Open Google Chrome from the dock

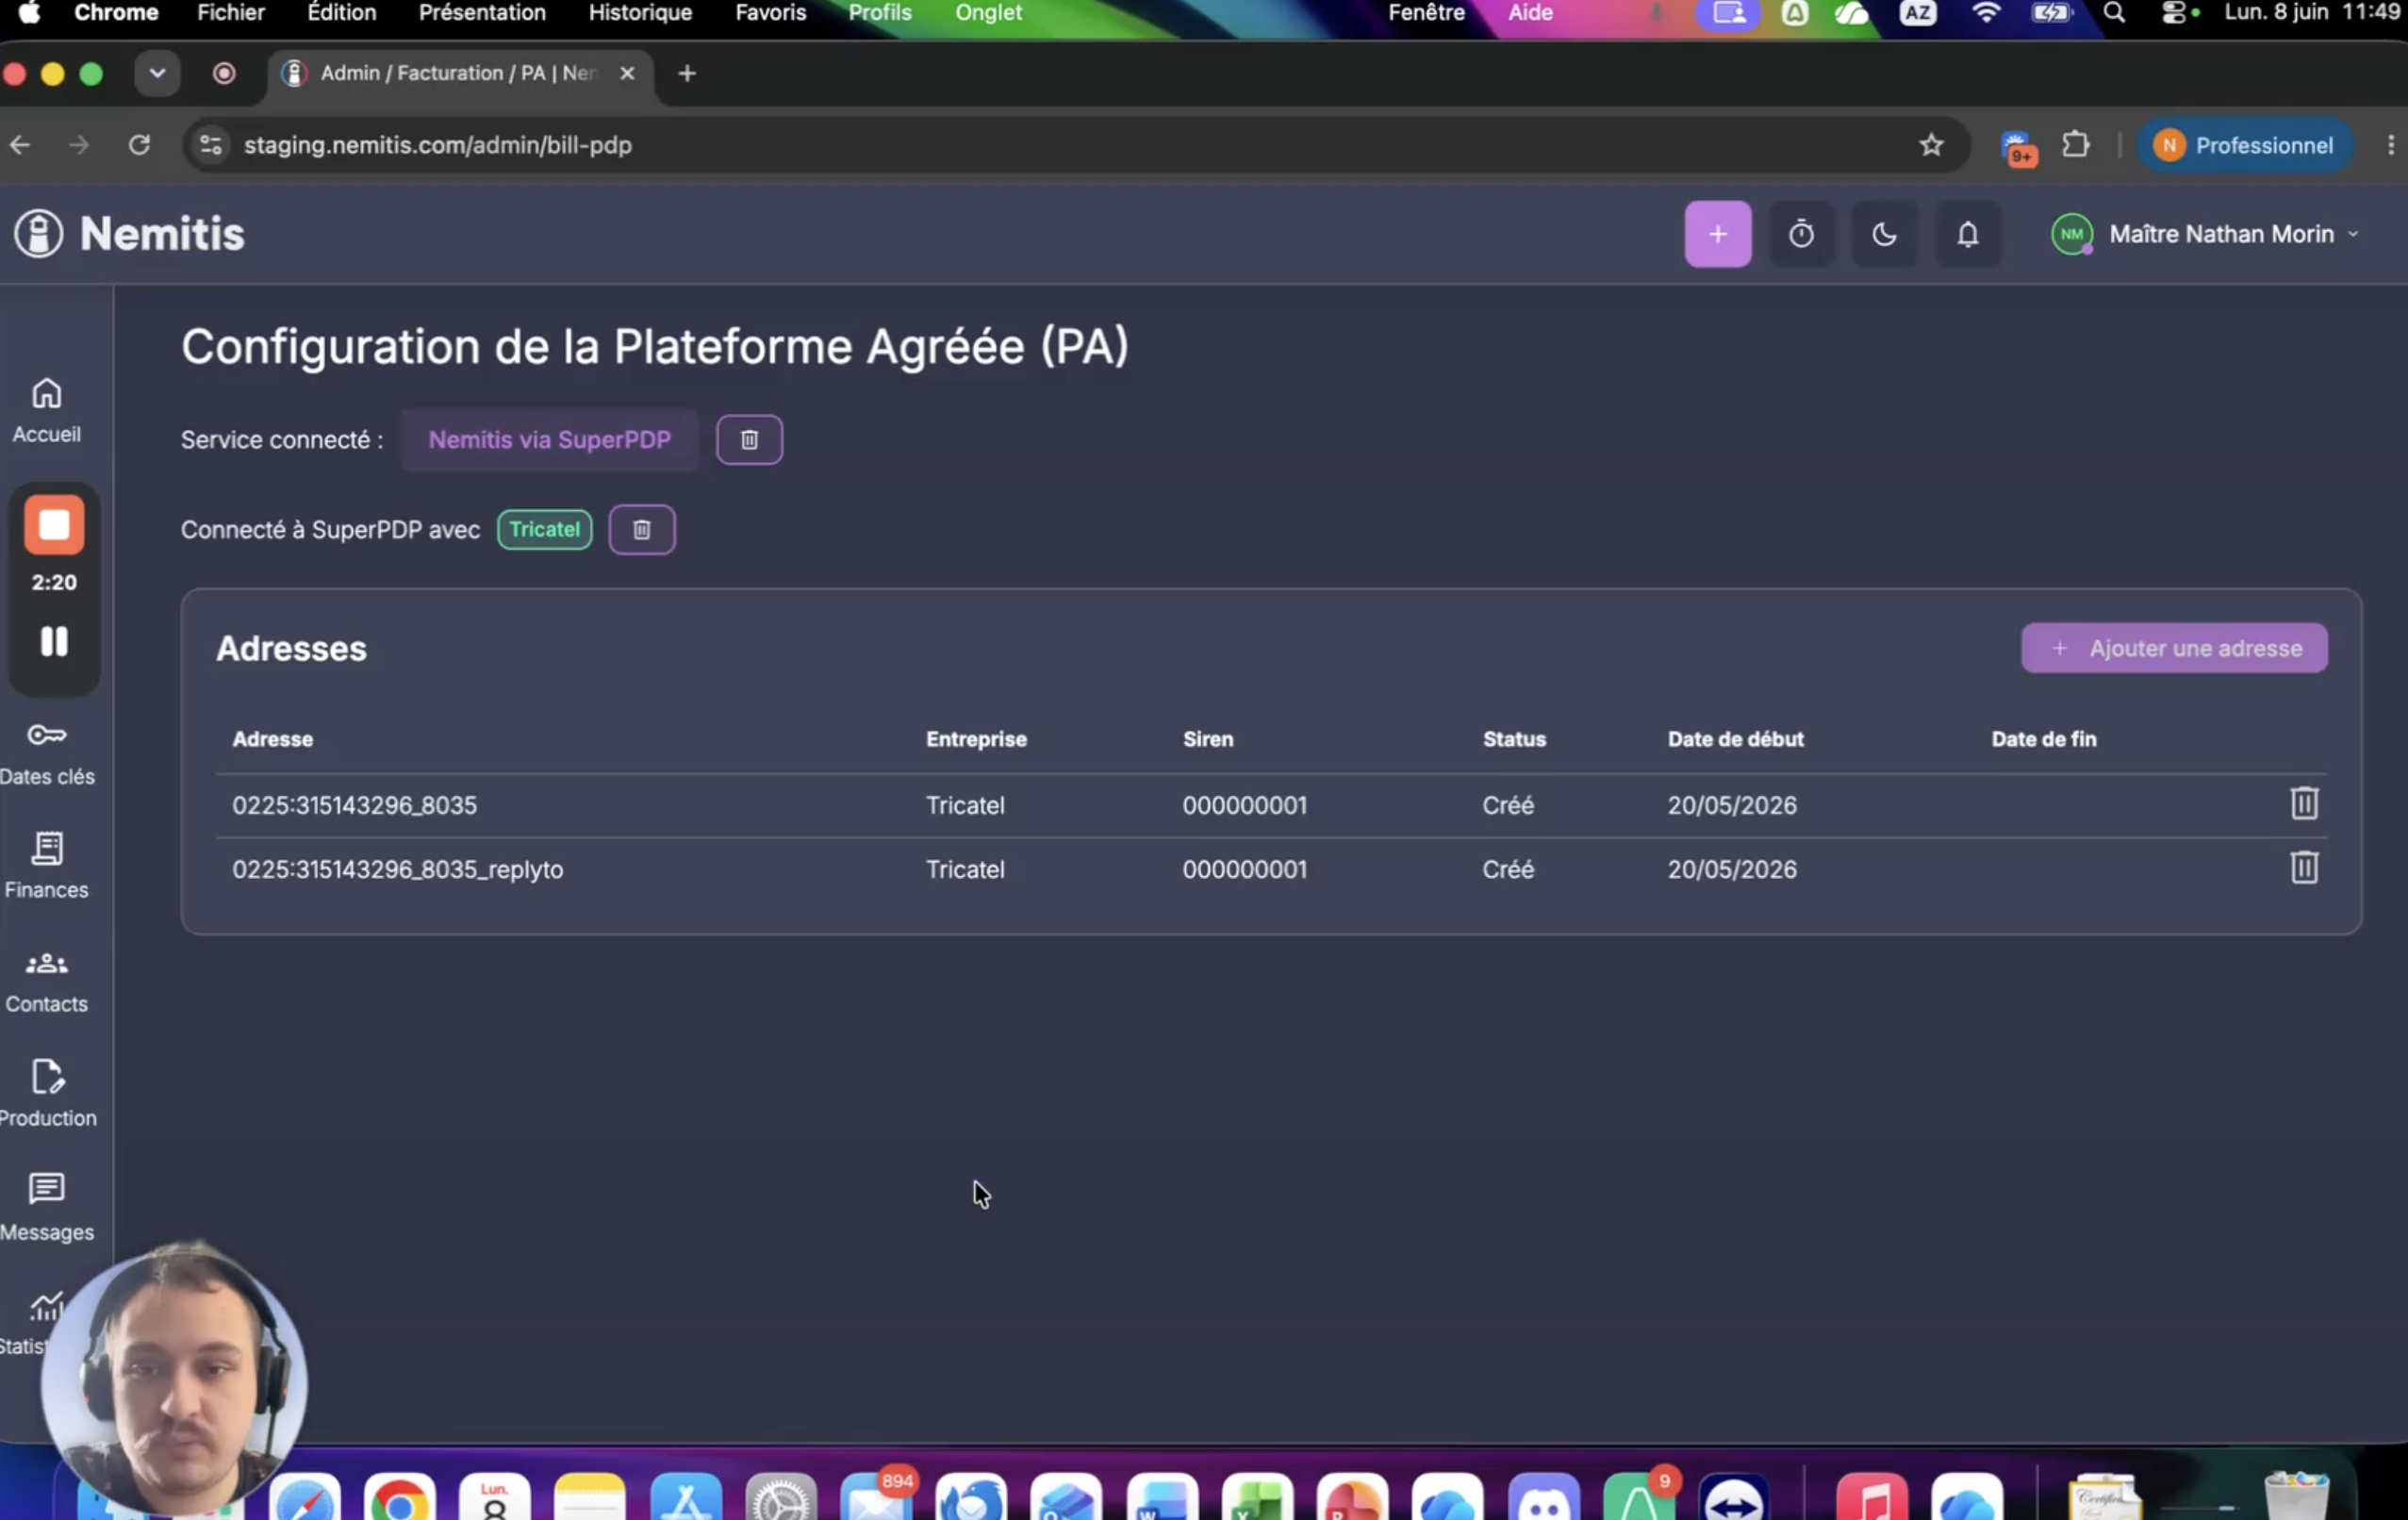[400, 1497]
